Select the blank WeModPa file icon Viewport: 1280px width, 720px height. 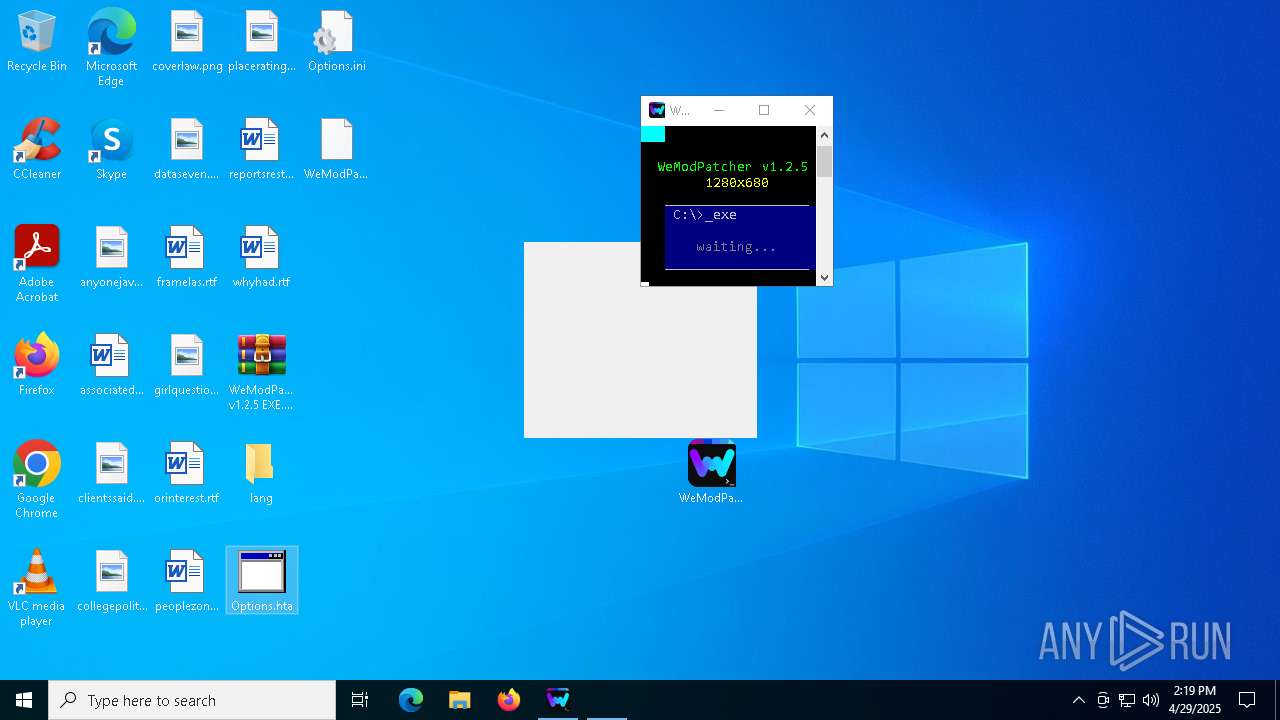336,149
